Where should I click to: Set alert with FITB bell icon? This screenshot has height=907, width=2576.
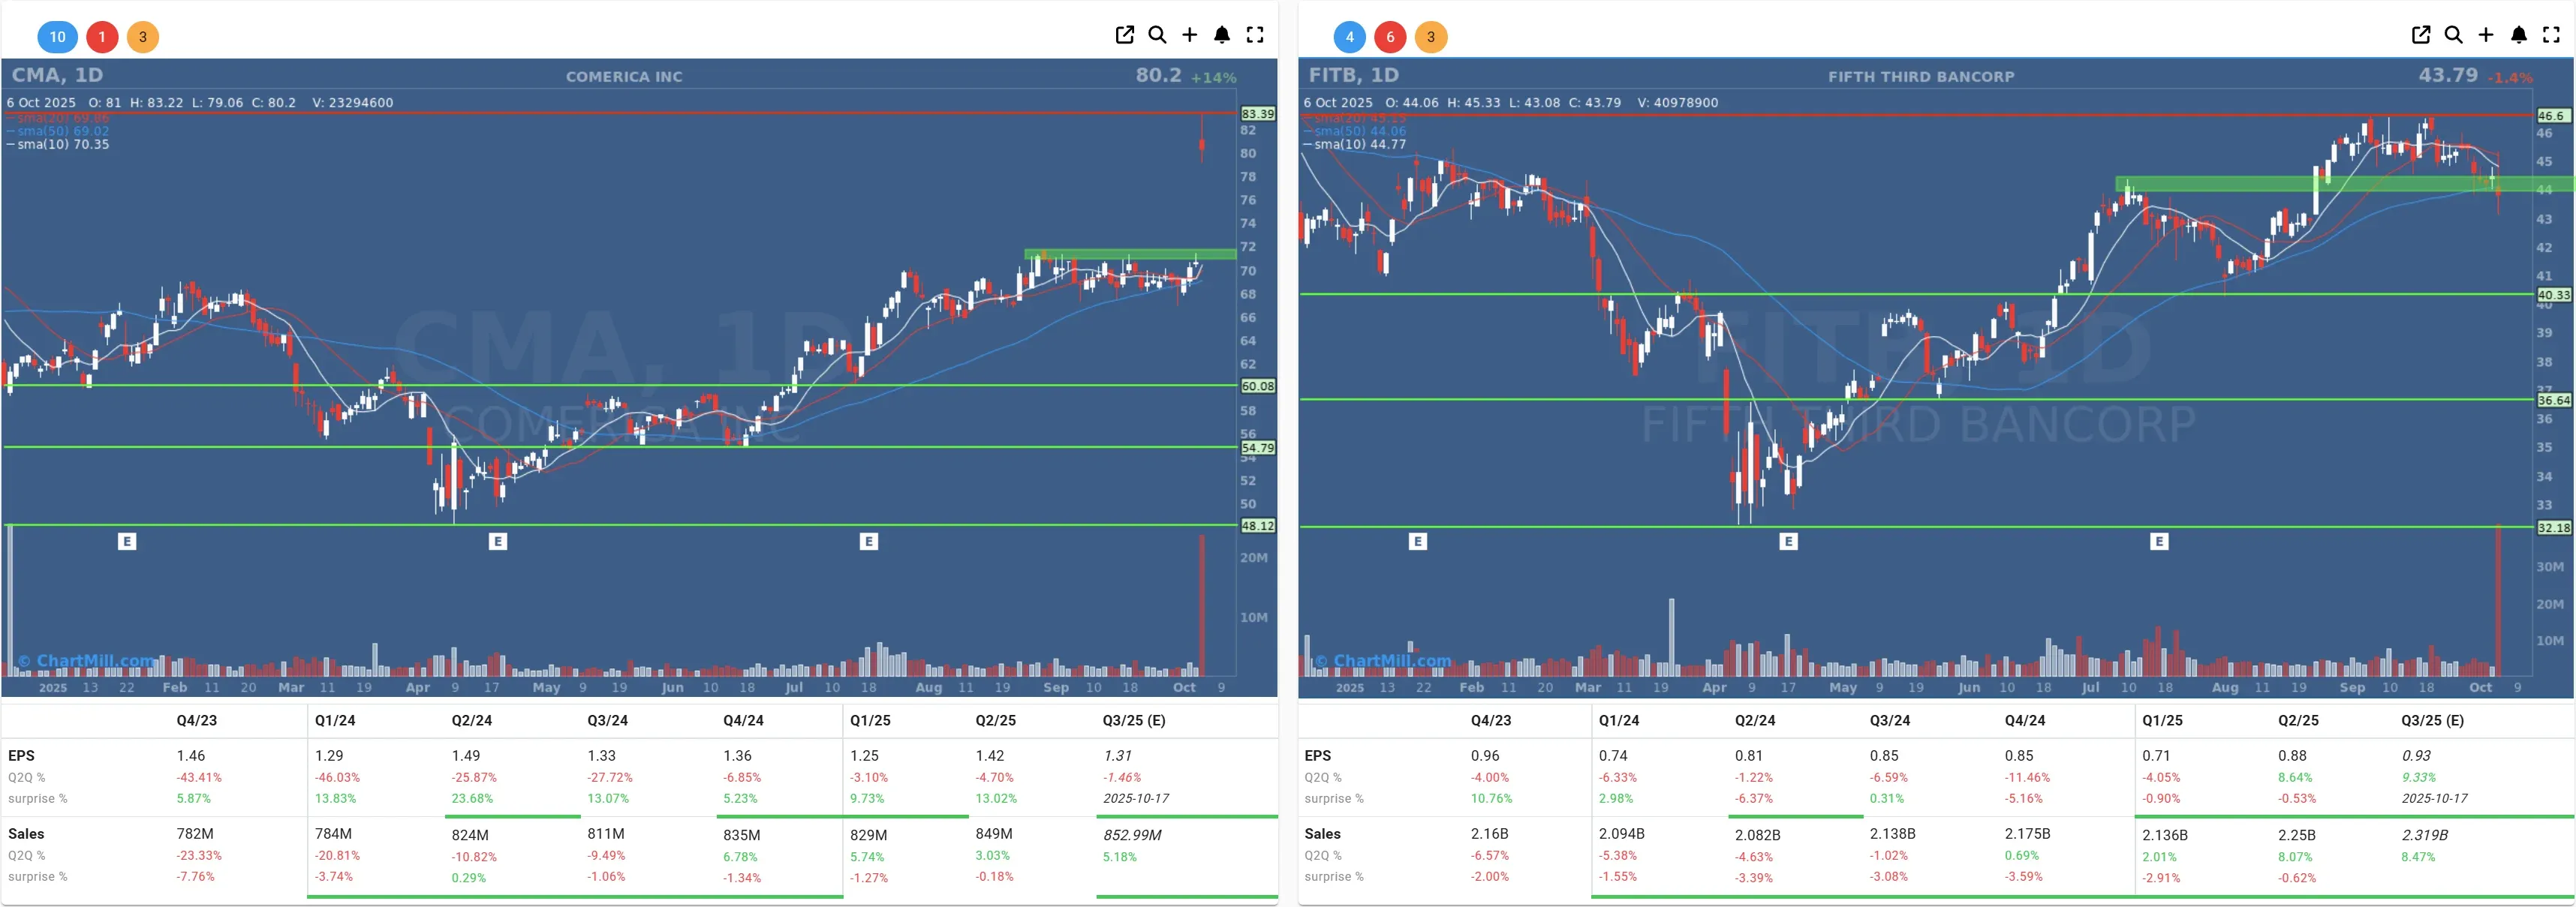point(2519,35)
